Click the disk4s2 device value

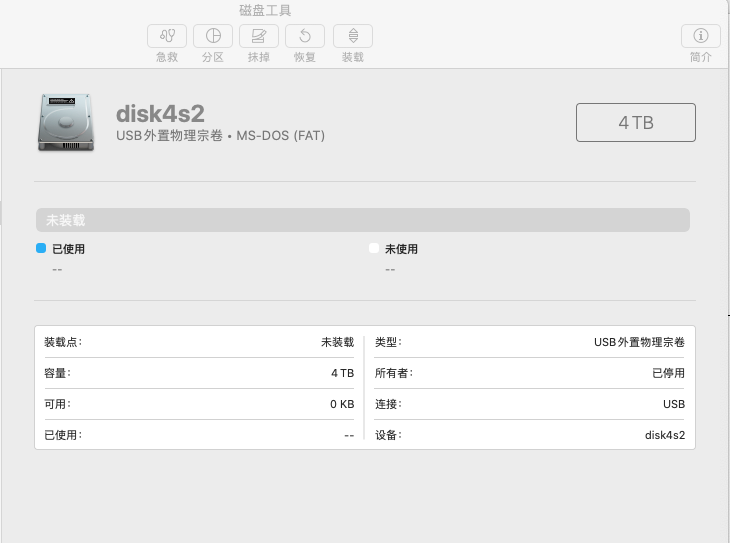tap(665, 435)
